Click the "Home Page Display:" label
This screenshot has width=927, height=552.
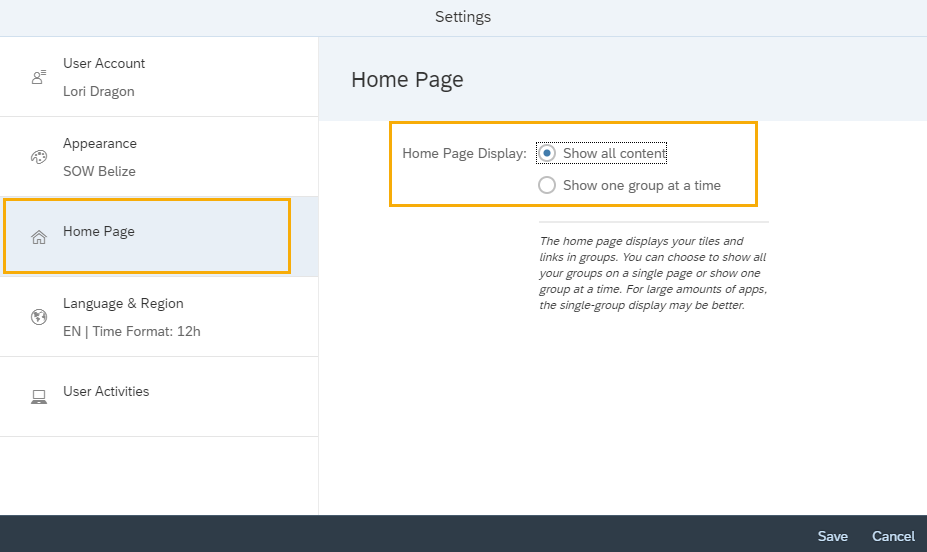(x=464, y=154)
